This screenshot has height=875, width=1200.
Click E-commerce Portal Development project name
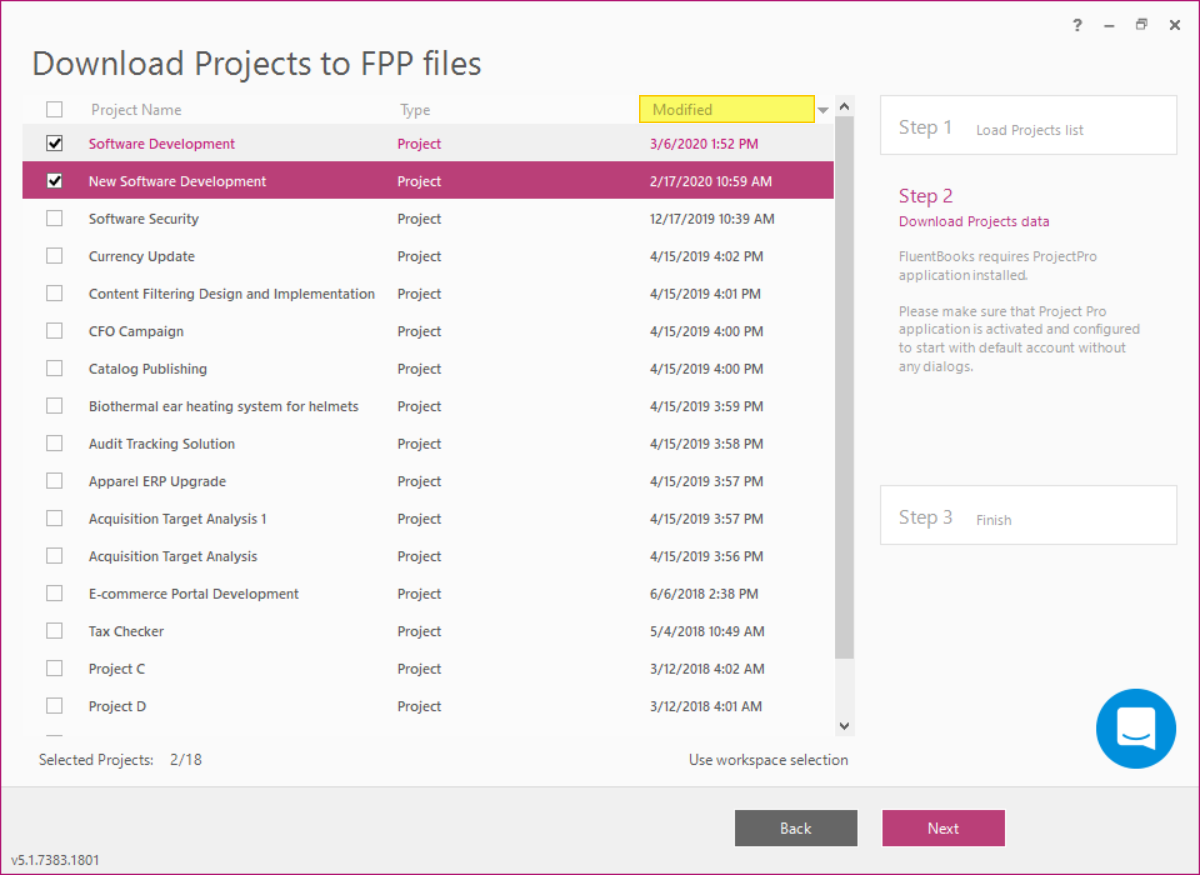pos(194,594)
